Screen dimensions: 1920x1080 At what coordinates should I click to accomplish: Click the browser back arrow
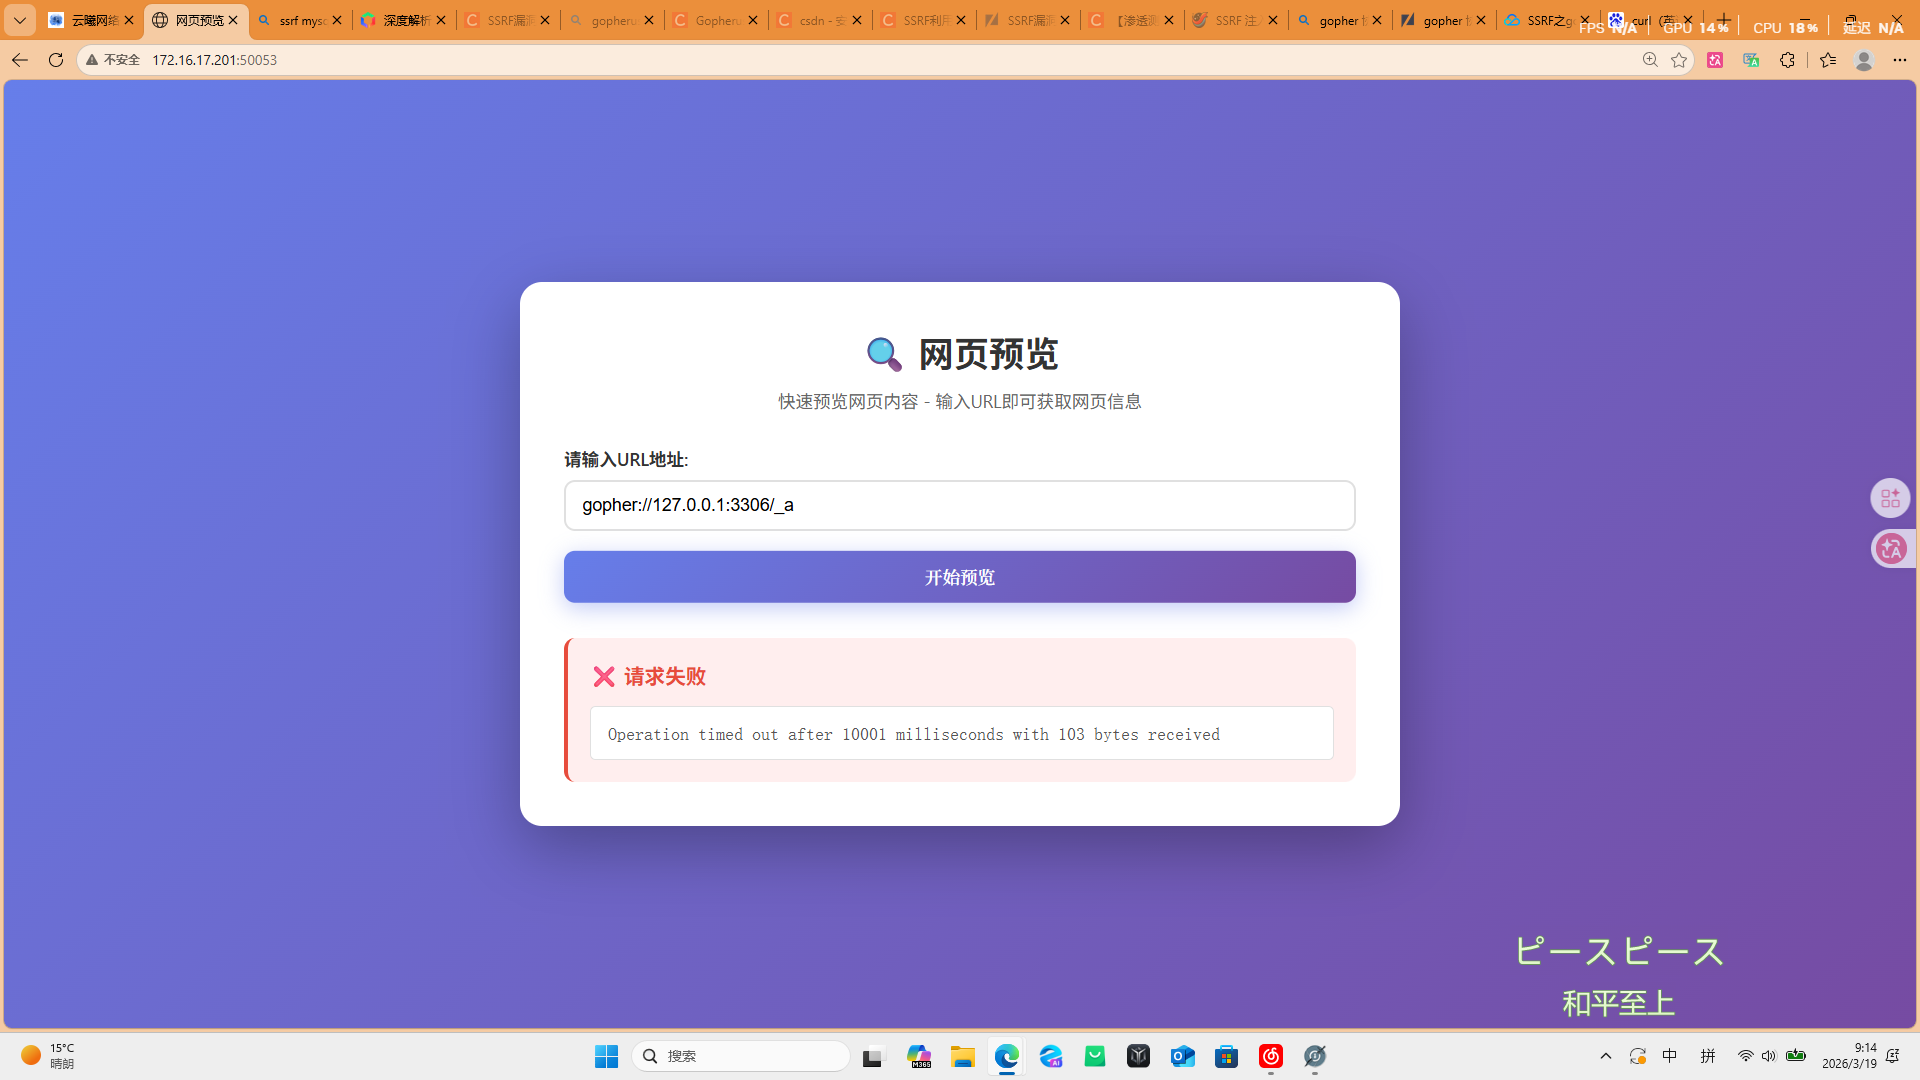(x=19, y=60)
